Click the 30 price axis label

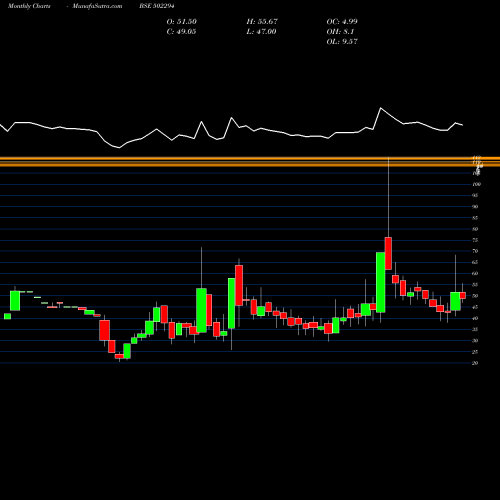(x=475, y=341)
